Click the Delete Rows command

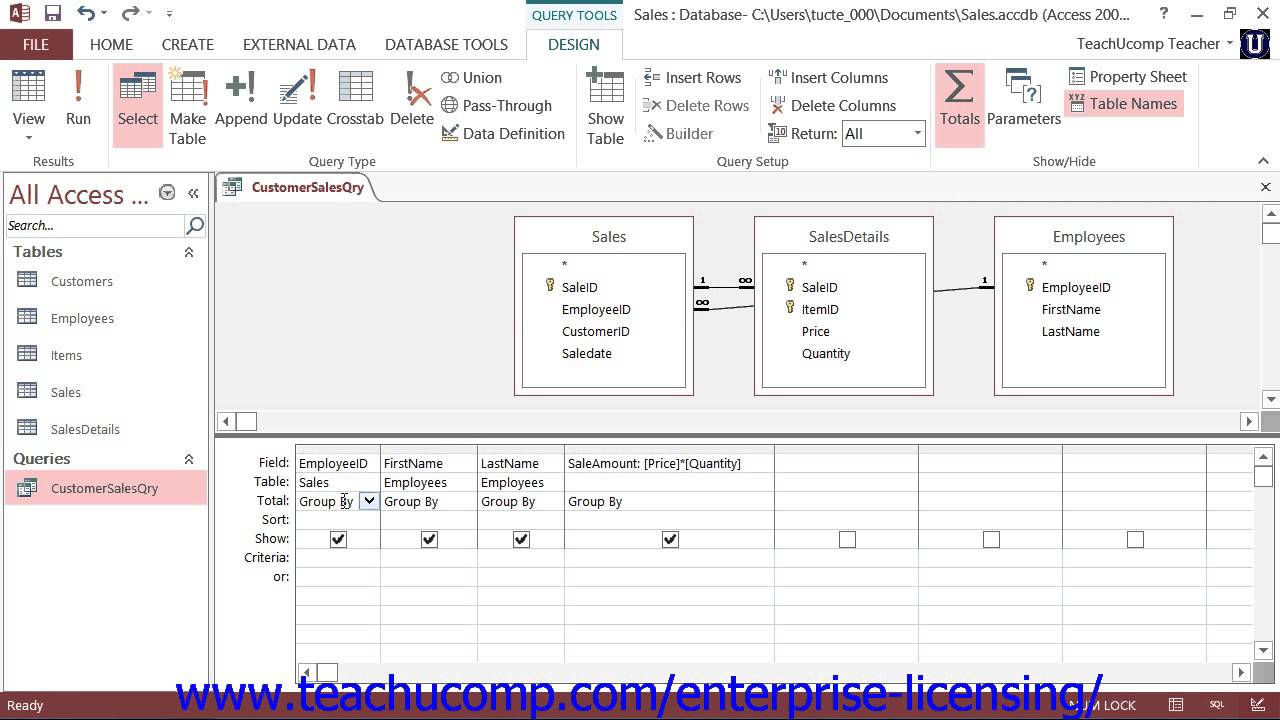point(695,105)
